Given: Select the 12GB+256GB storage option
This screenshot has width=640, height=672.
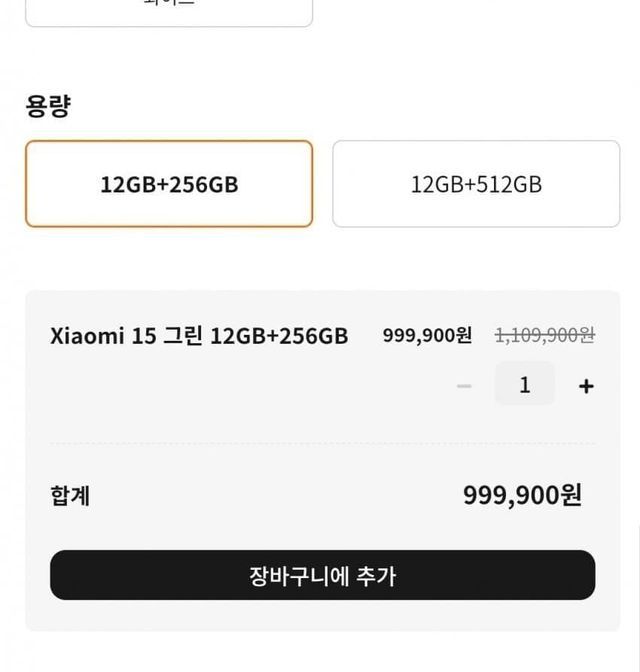Looking at the screenshot, I should [169, 184].
